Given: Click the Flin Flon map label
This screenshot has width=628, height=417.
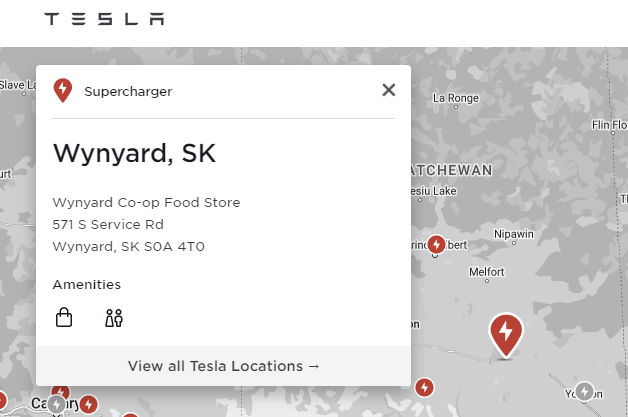Looking at the screenshot, I should click(x=609, y=125).
